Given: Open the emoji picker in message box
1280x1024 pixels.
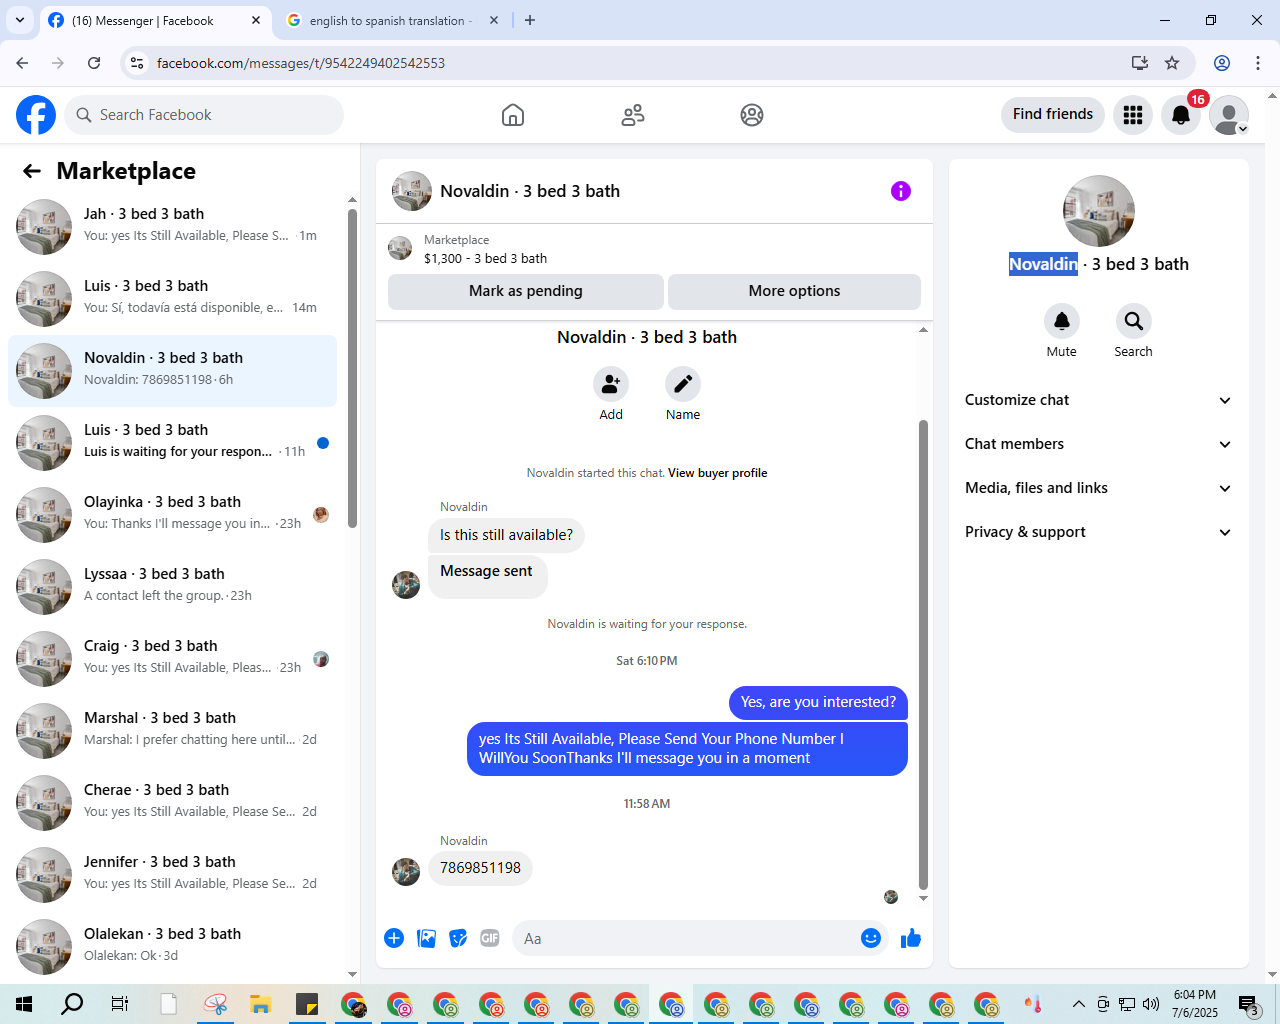Looking at the screenshot, I should coord(871,938).
